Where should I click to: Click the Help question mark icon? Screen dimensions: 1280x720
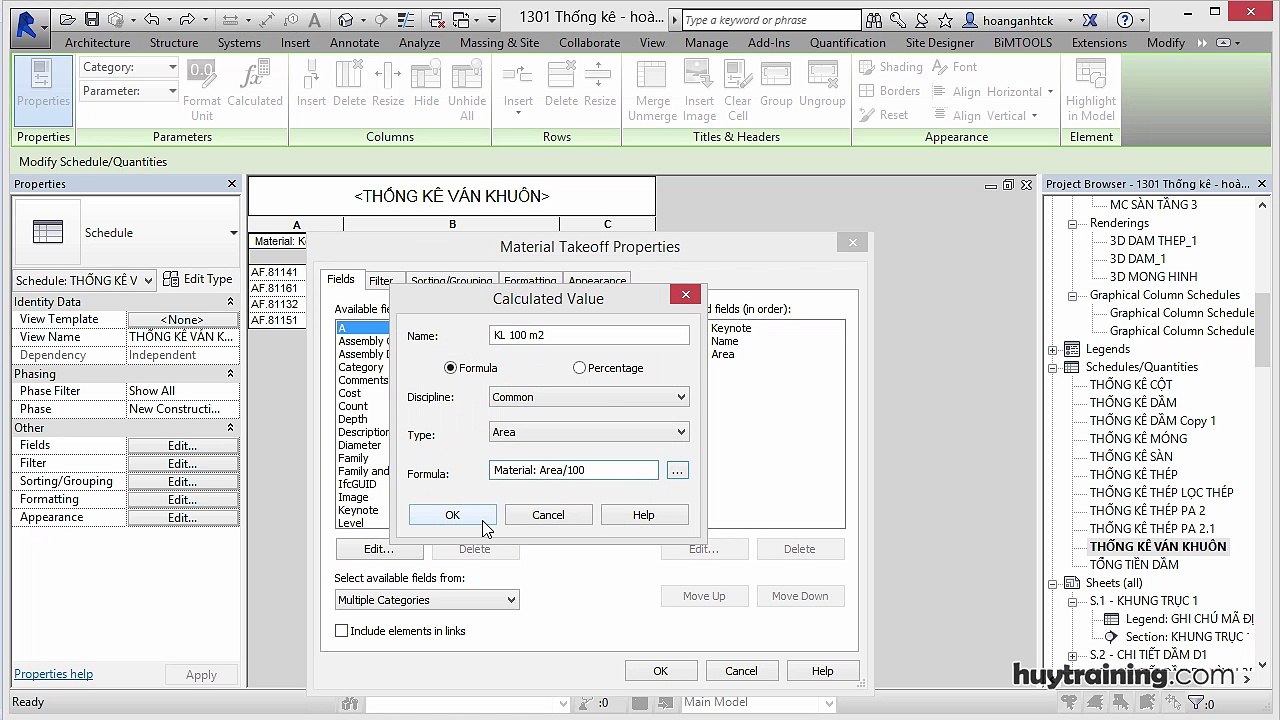tap(1125, 20)
